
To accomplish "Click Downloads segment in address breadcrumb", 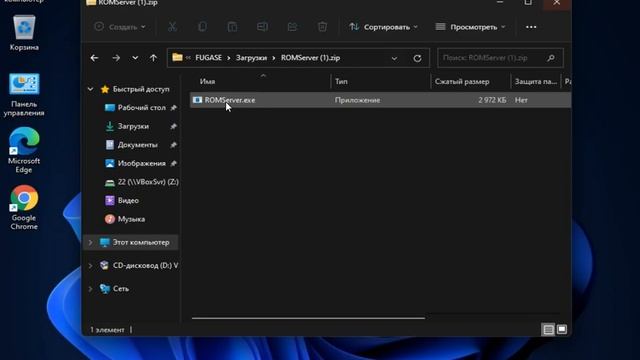I will coord(251,58).
